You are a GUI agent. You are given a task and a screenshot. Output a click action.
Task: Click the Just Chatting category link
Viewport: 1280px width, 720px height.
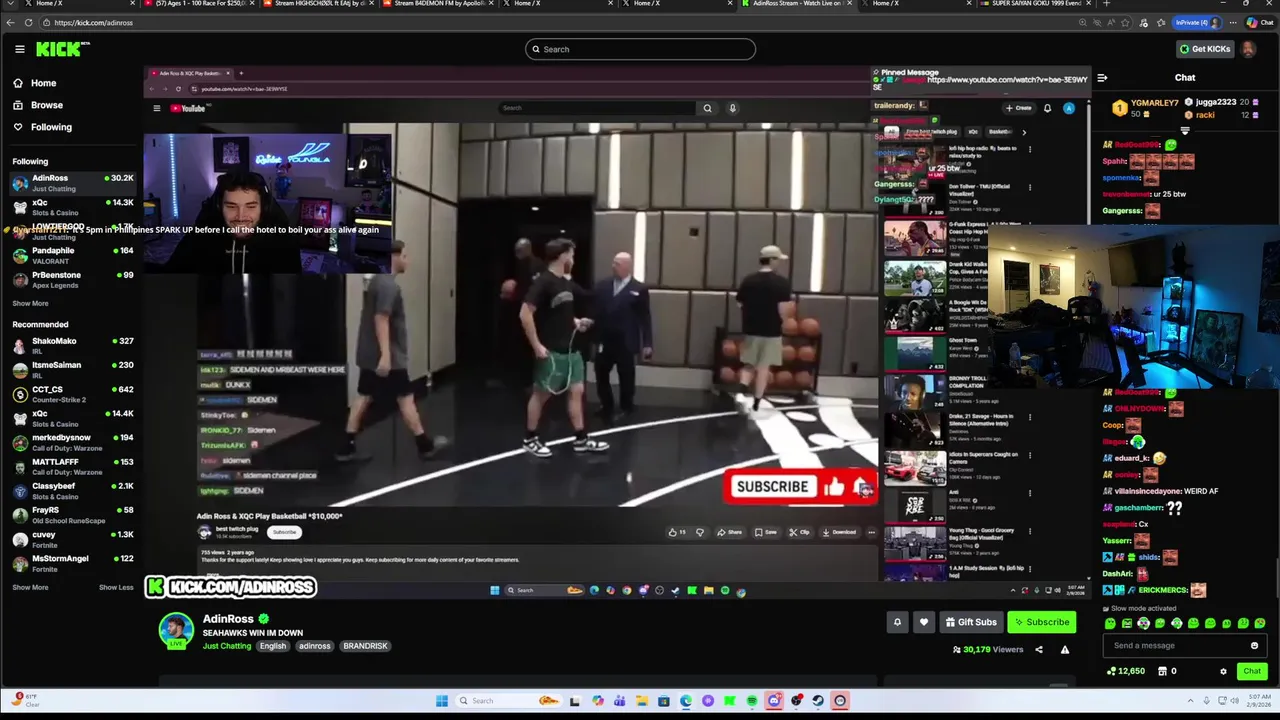227,646
